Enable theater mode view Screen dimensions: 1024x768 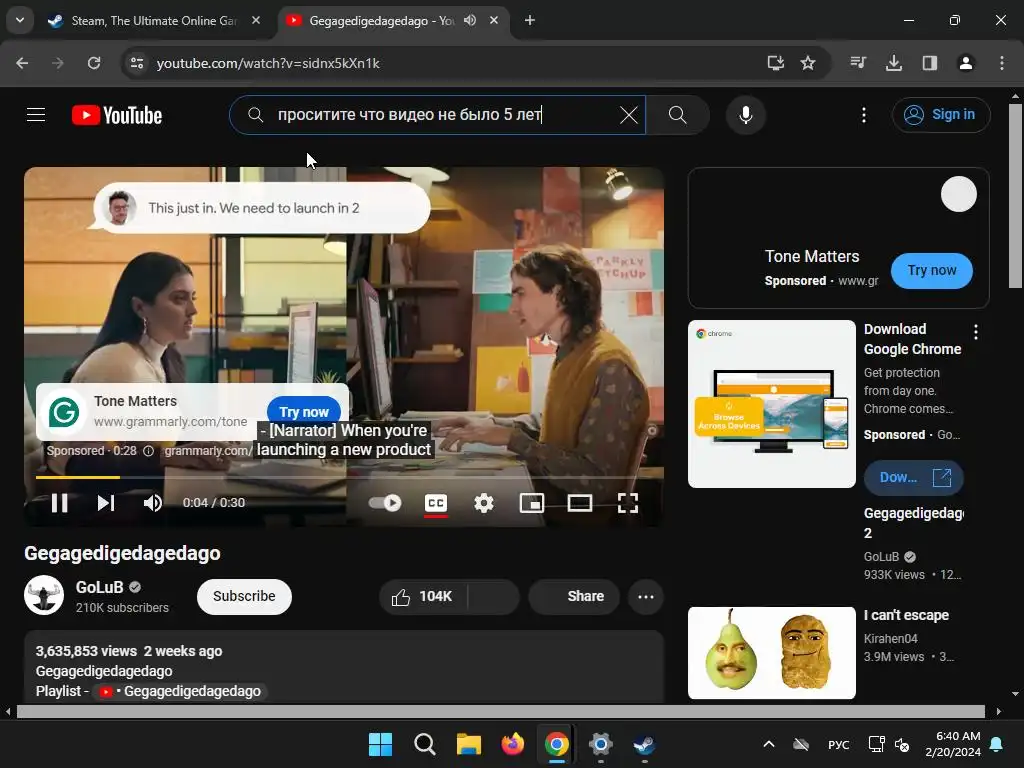[x=580, y=503]
